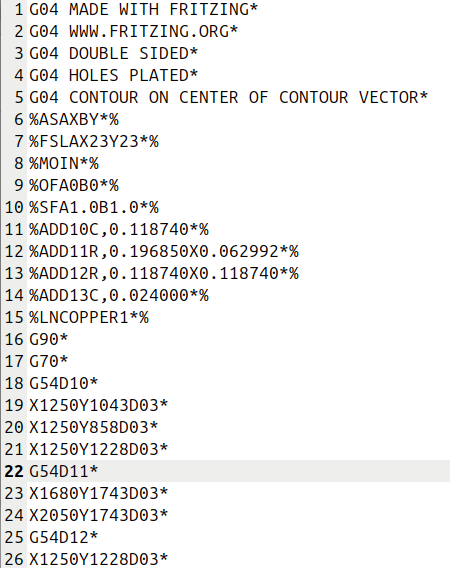This screenshot has height=568, width=450.
Task: Click the CONTOUR ON CENTER line text
Action: tap(228, 97)
